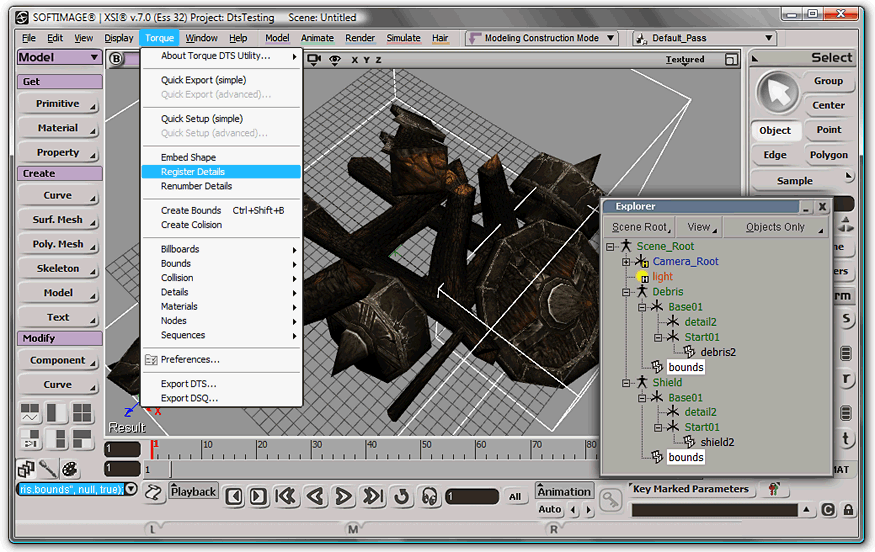Toggle the viewport eye visibility icon
This screenshot has width=875, height=552.
point(335,60)
